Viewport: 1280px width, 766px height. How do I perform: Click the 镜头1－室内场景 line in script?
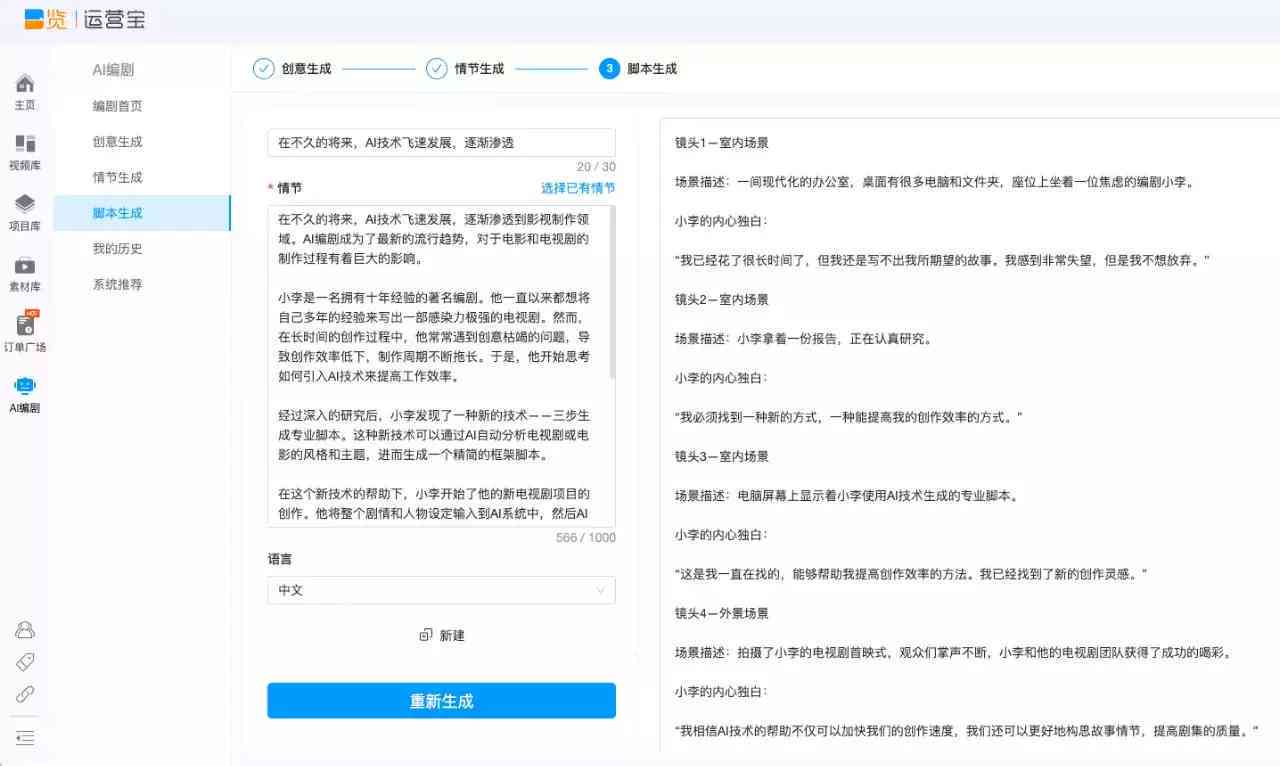pos(722,143)
